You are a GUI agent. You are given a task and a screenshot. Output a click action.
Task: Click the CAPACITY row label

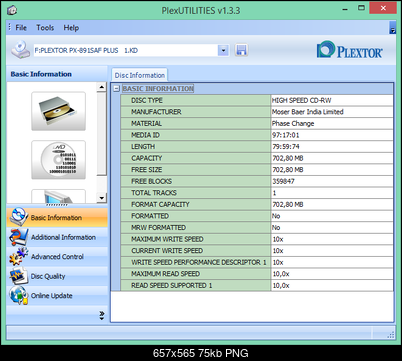coord(147,158)
